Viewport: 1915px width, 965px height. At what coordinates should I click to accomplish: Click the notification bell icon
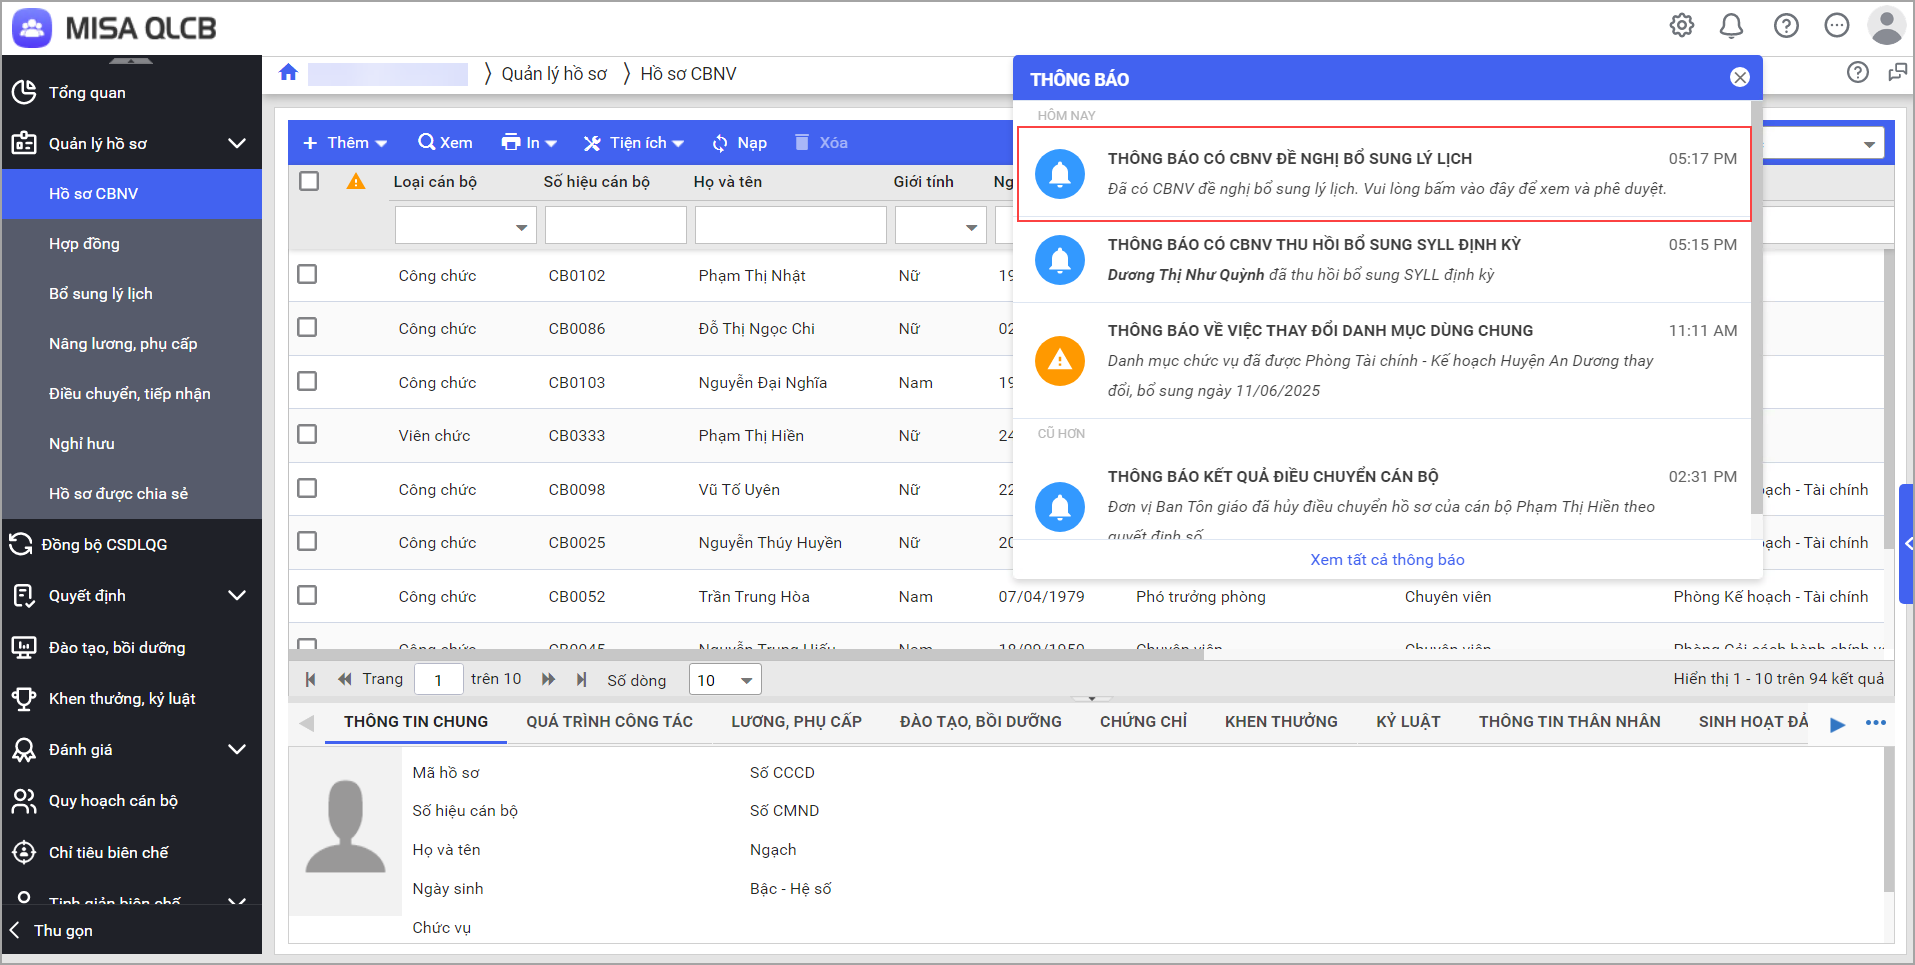[1731, 26]
